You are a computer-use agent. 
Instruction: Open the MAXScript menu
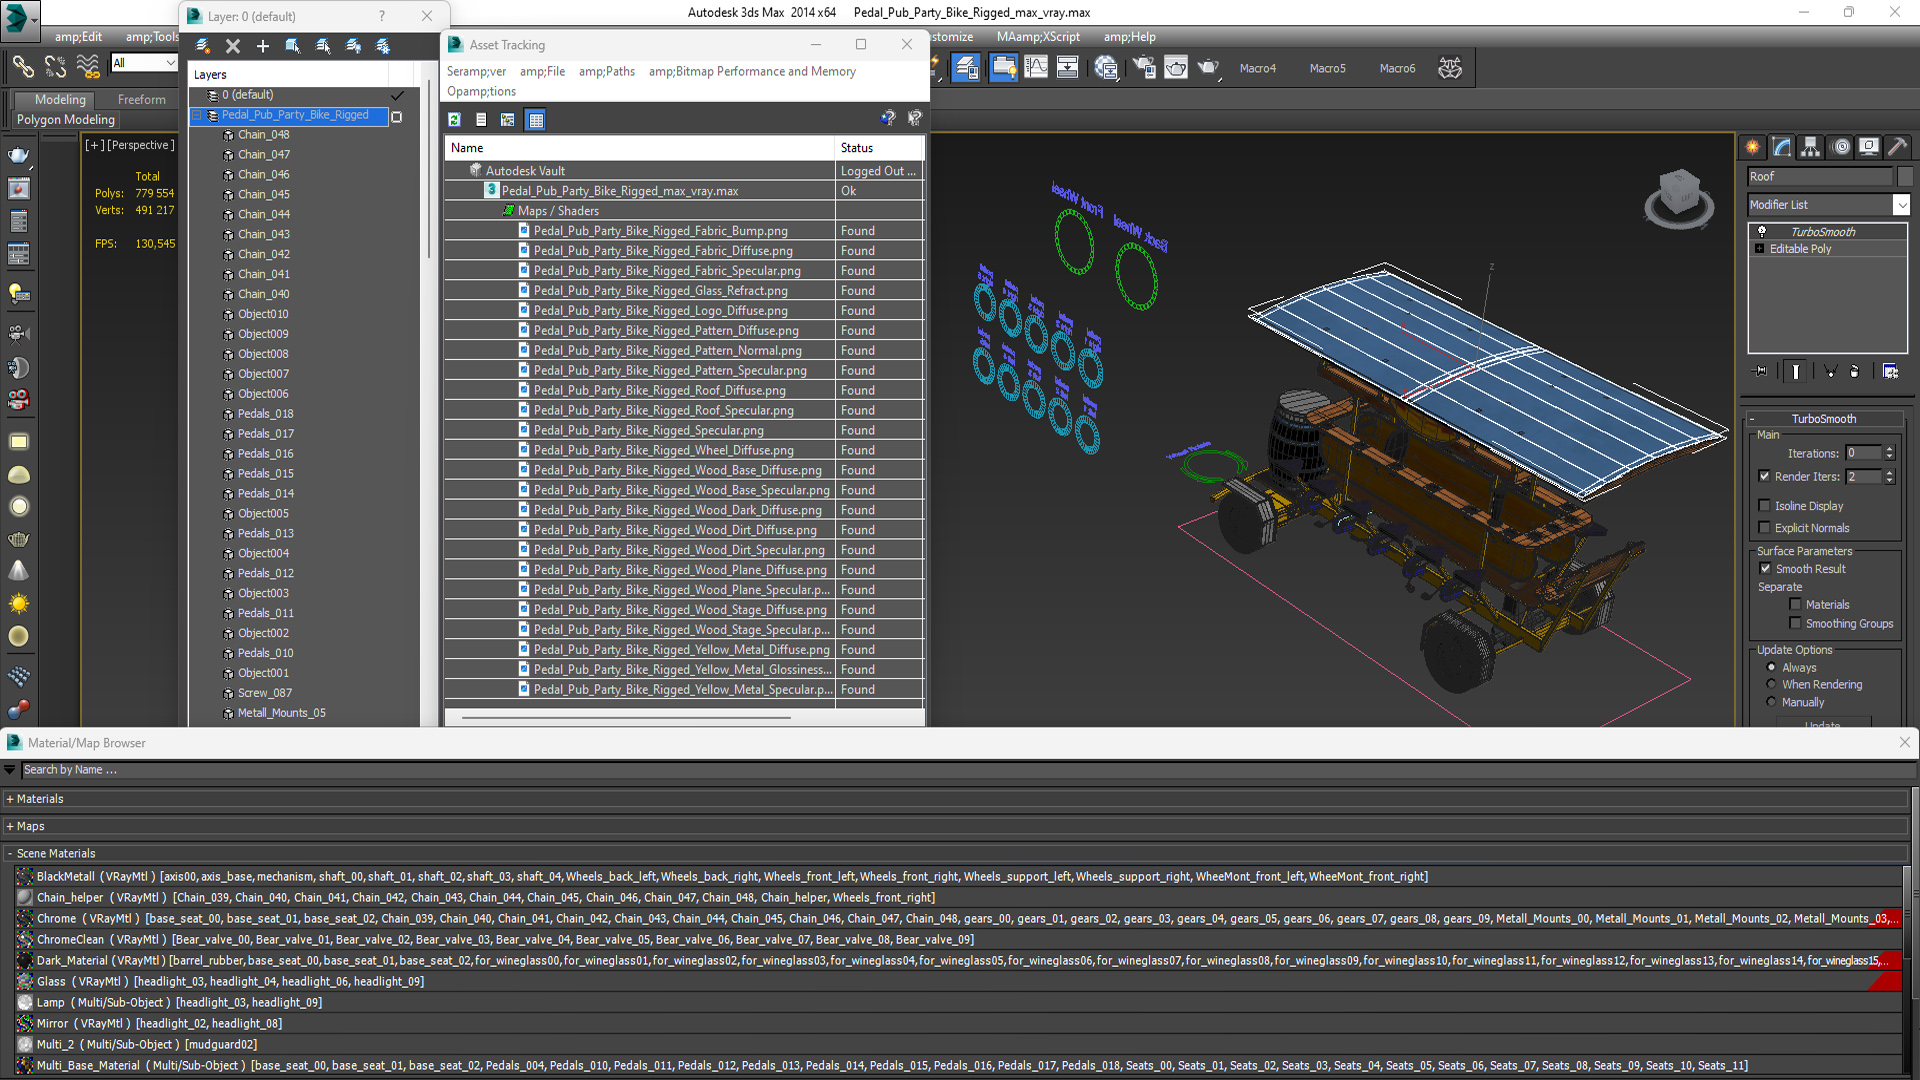(1038, 37)
